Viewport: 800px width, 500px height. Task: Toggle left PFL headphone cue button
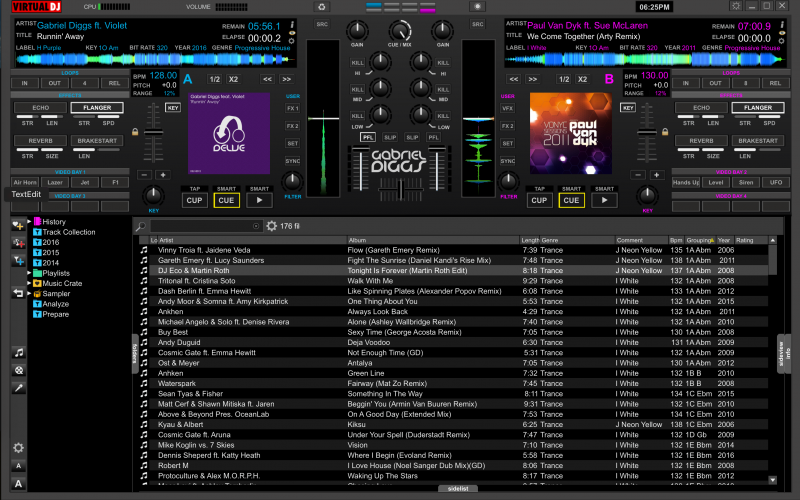click(367, 137)
